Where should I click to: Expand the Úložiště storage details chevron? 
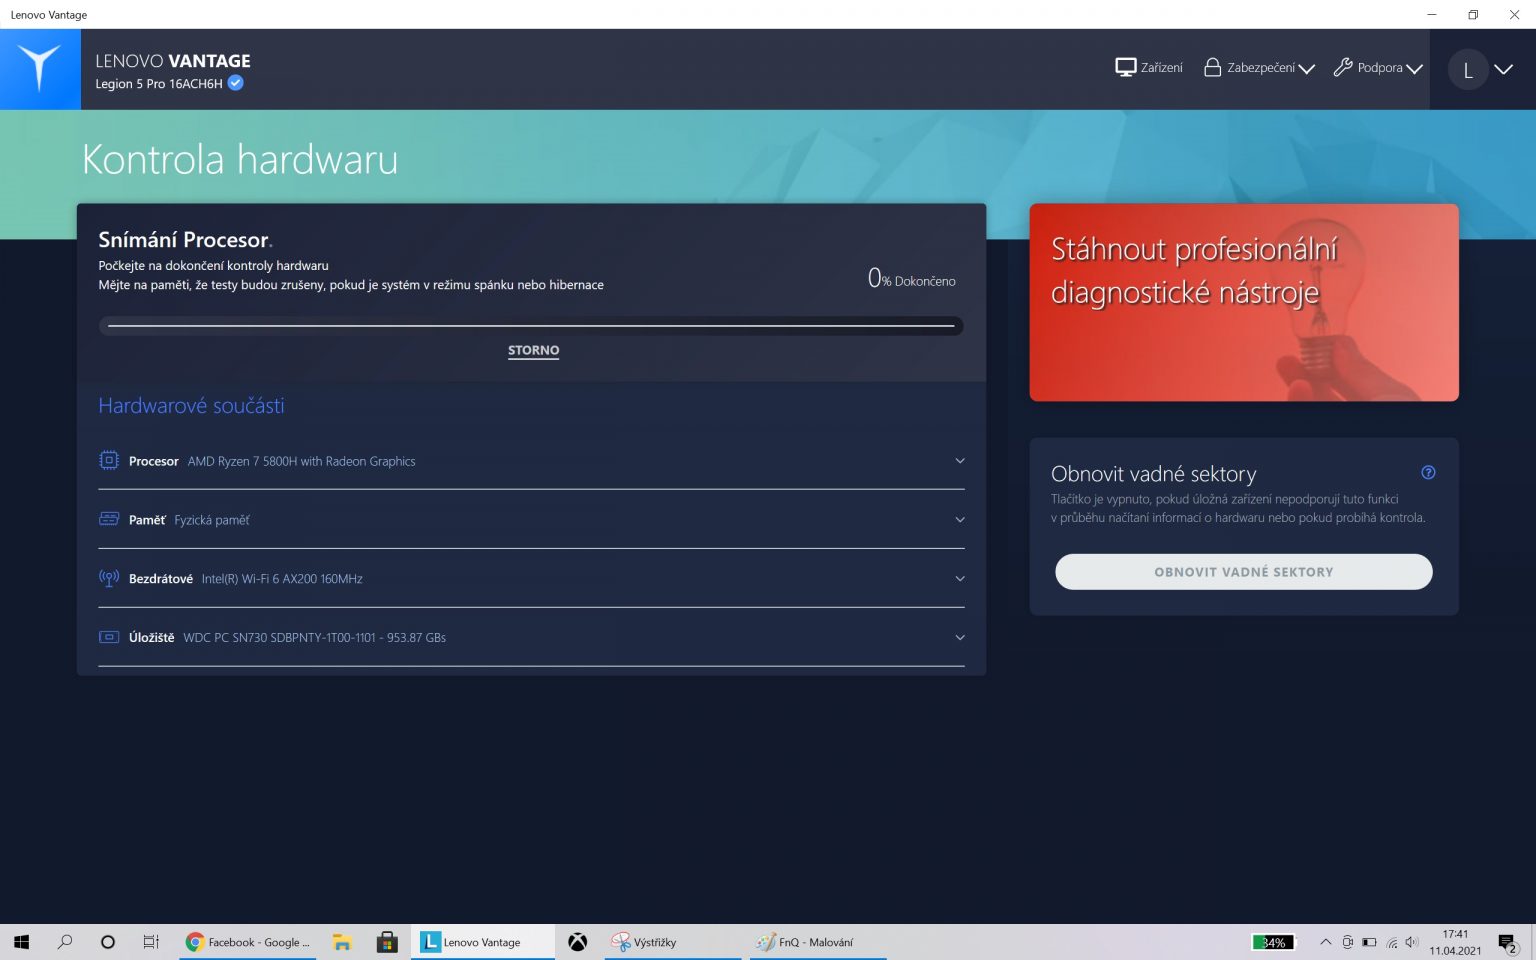point(959,637)
